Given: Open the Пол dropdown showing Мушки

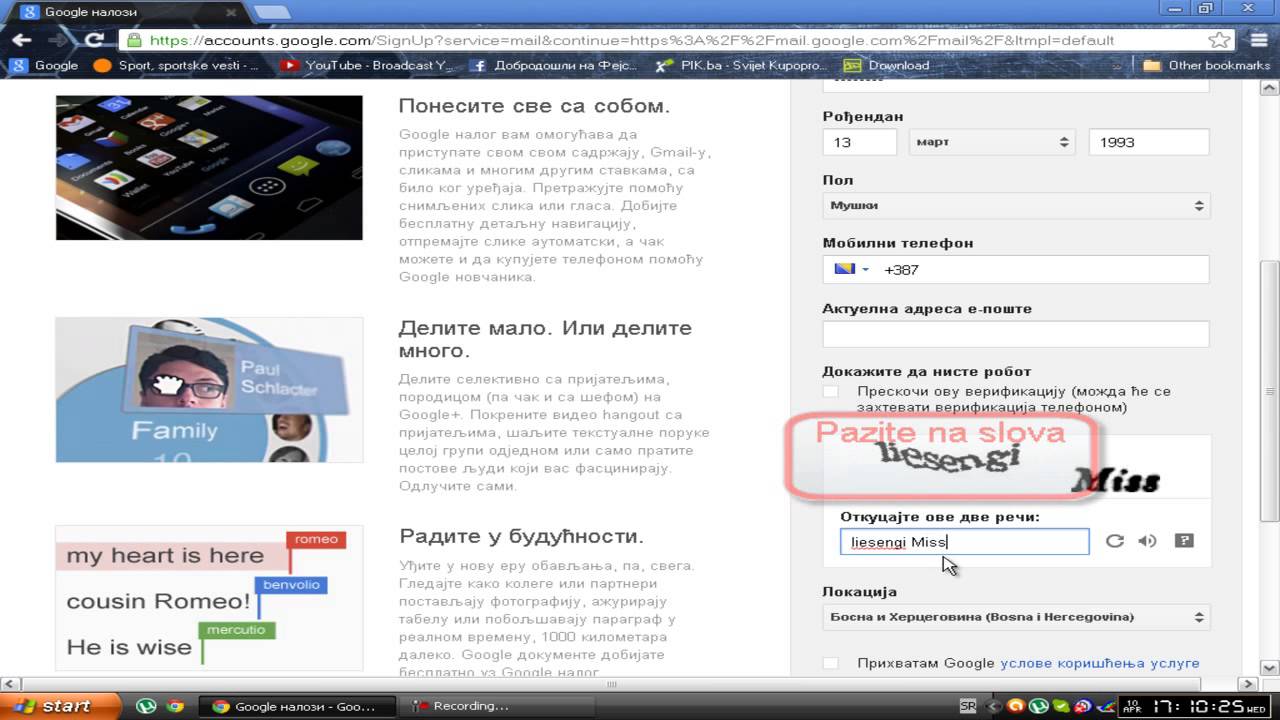Looking at the screenshot, I should pyautogui.click(x=1016, y=205).
